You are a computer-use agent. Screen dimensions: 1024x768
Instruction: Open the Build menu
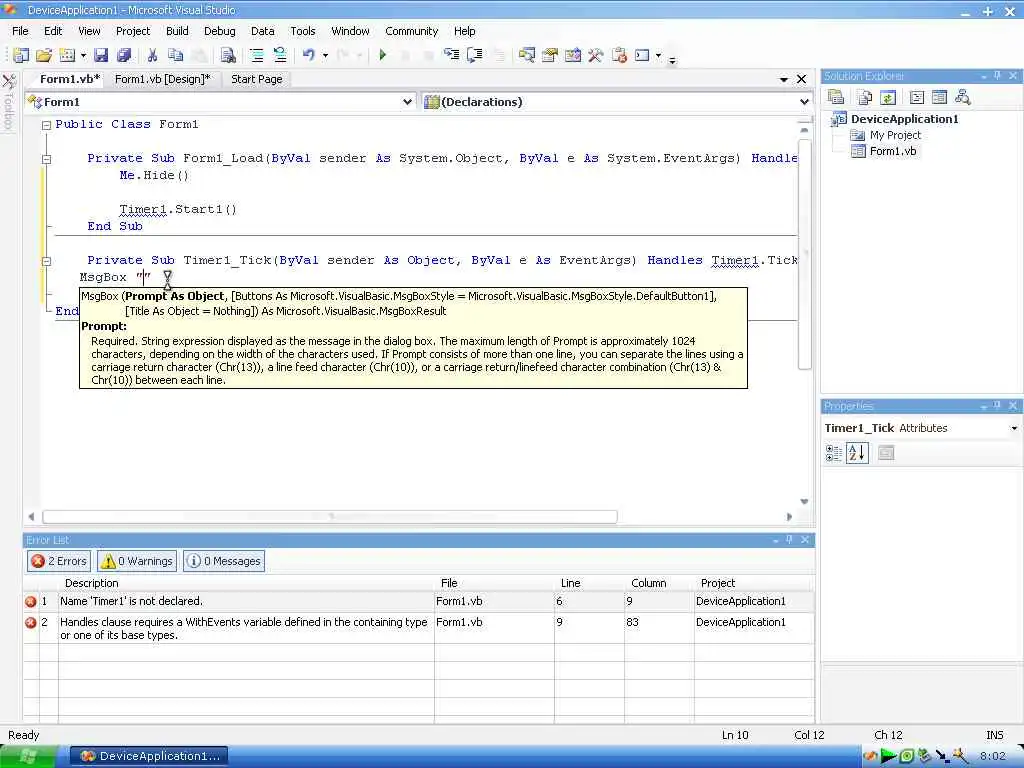tap(177, 31)
